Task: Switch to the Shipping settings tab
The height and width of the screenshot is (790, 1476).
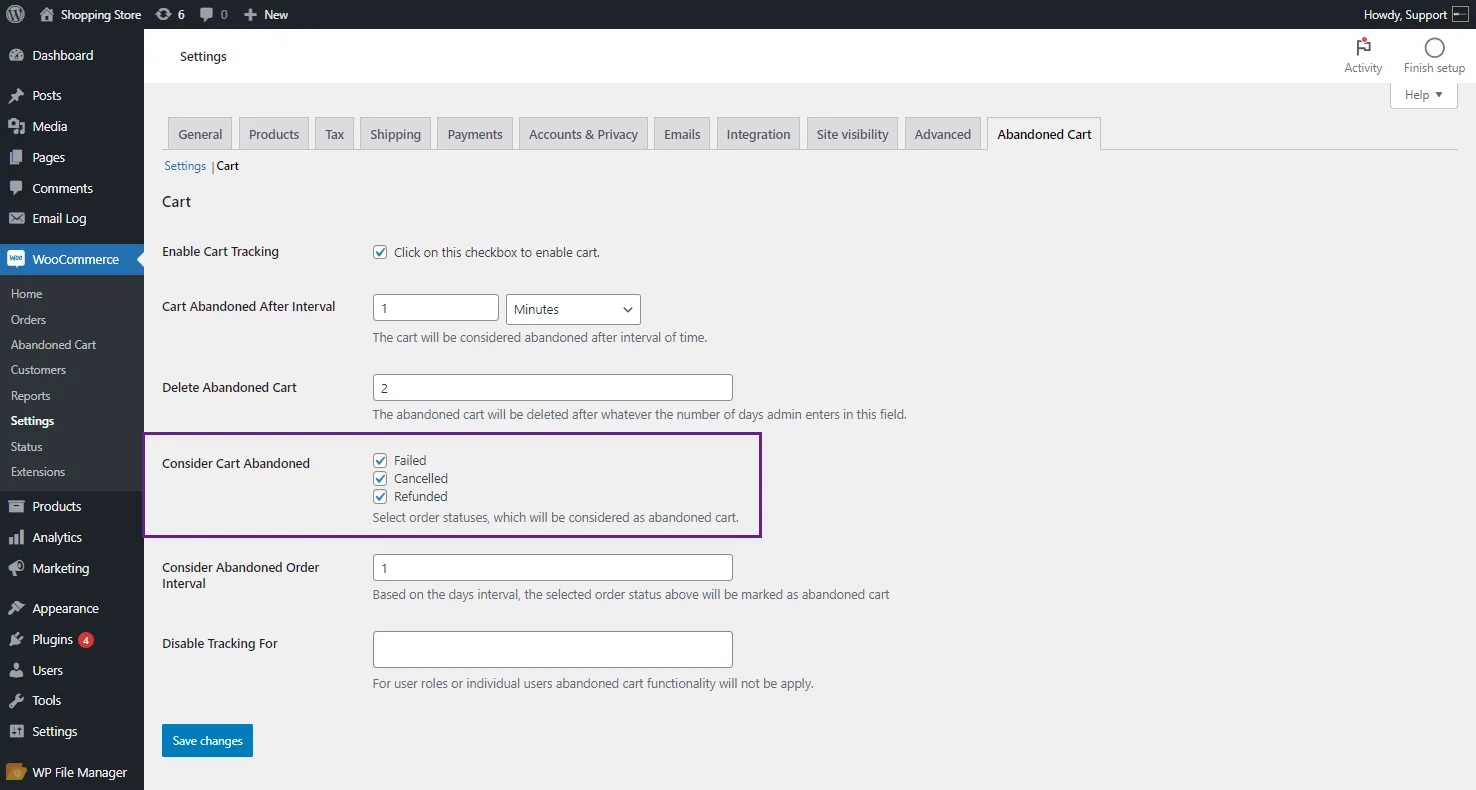Action: (395, 135)
